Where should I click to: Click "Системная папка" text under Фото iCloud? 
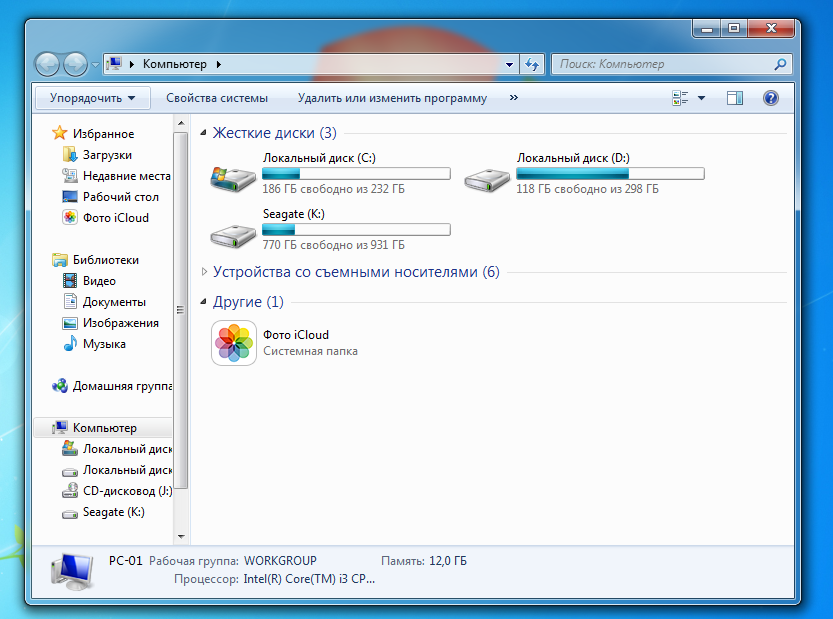click(310, 351)
